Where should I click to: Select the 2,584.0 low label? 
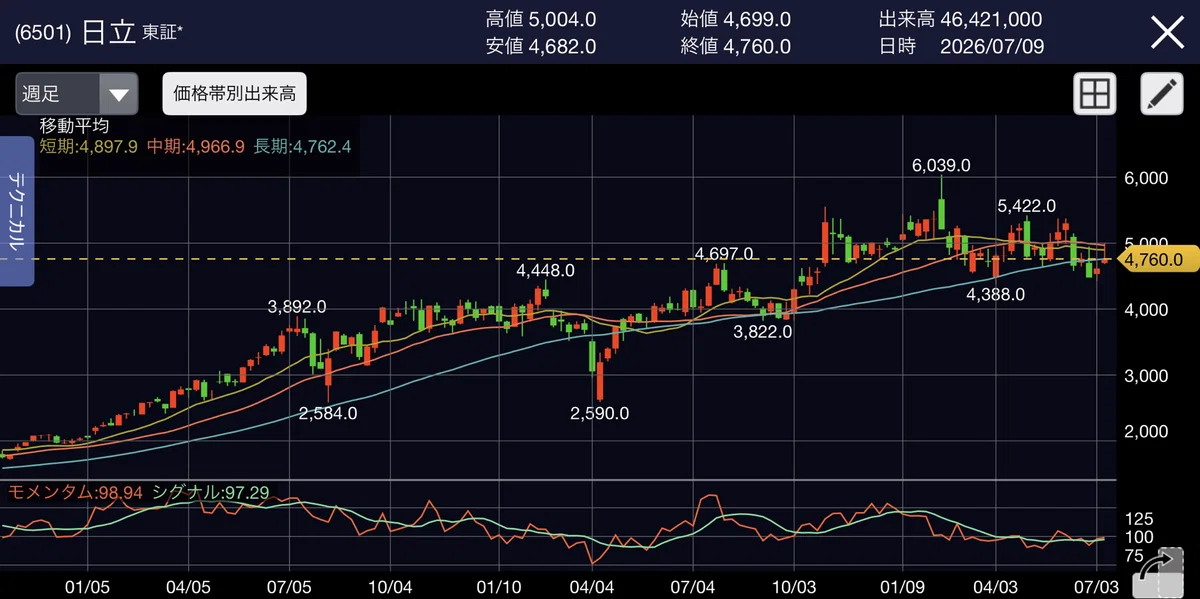tap(328, 412)
